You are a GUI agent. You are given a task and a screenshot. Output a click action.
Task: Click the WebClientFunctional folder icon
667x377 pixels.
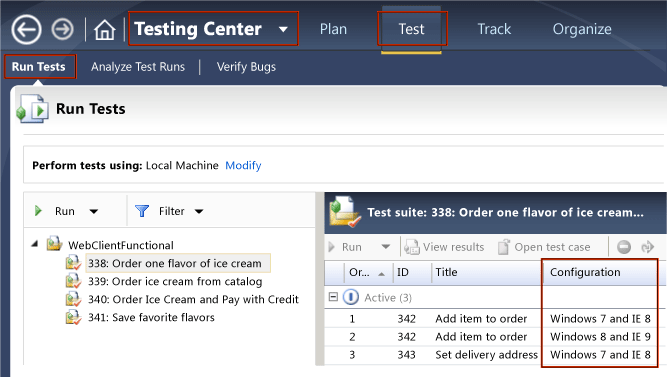(54, 243)
